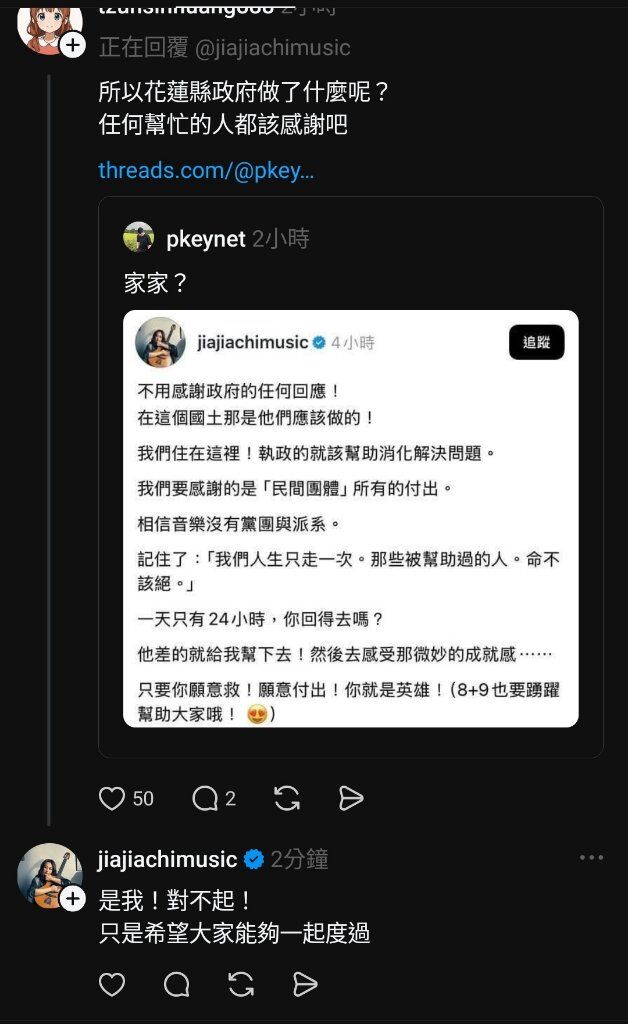Open the three-dot menu on jiajiachimusic reply

(591, 857)
